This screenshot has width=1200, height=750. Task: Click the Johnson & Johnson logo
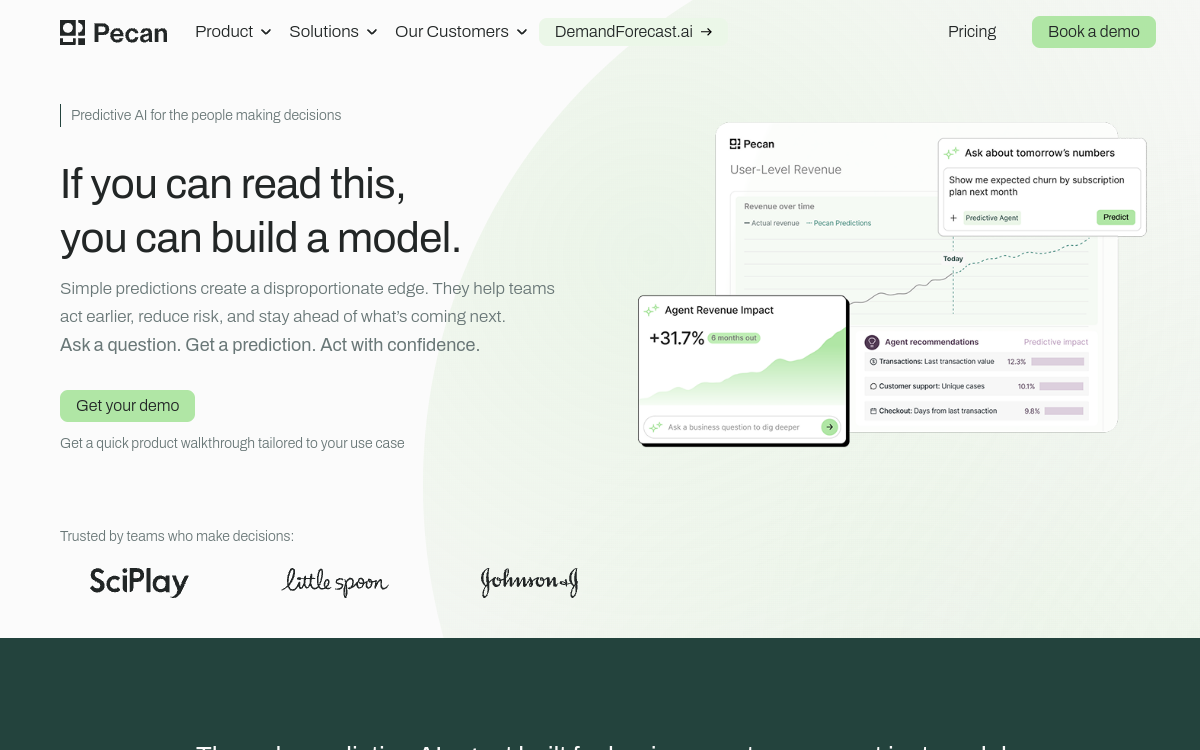tap(529, 582)
